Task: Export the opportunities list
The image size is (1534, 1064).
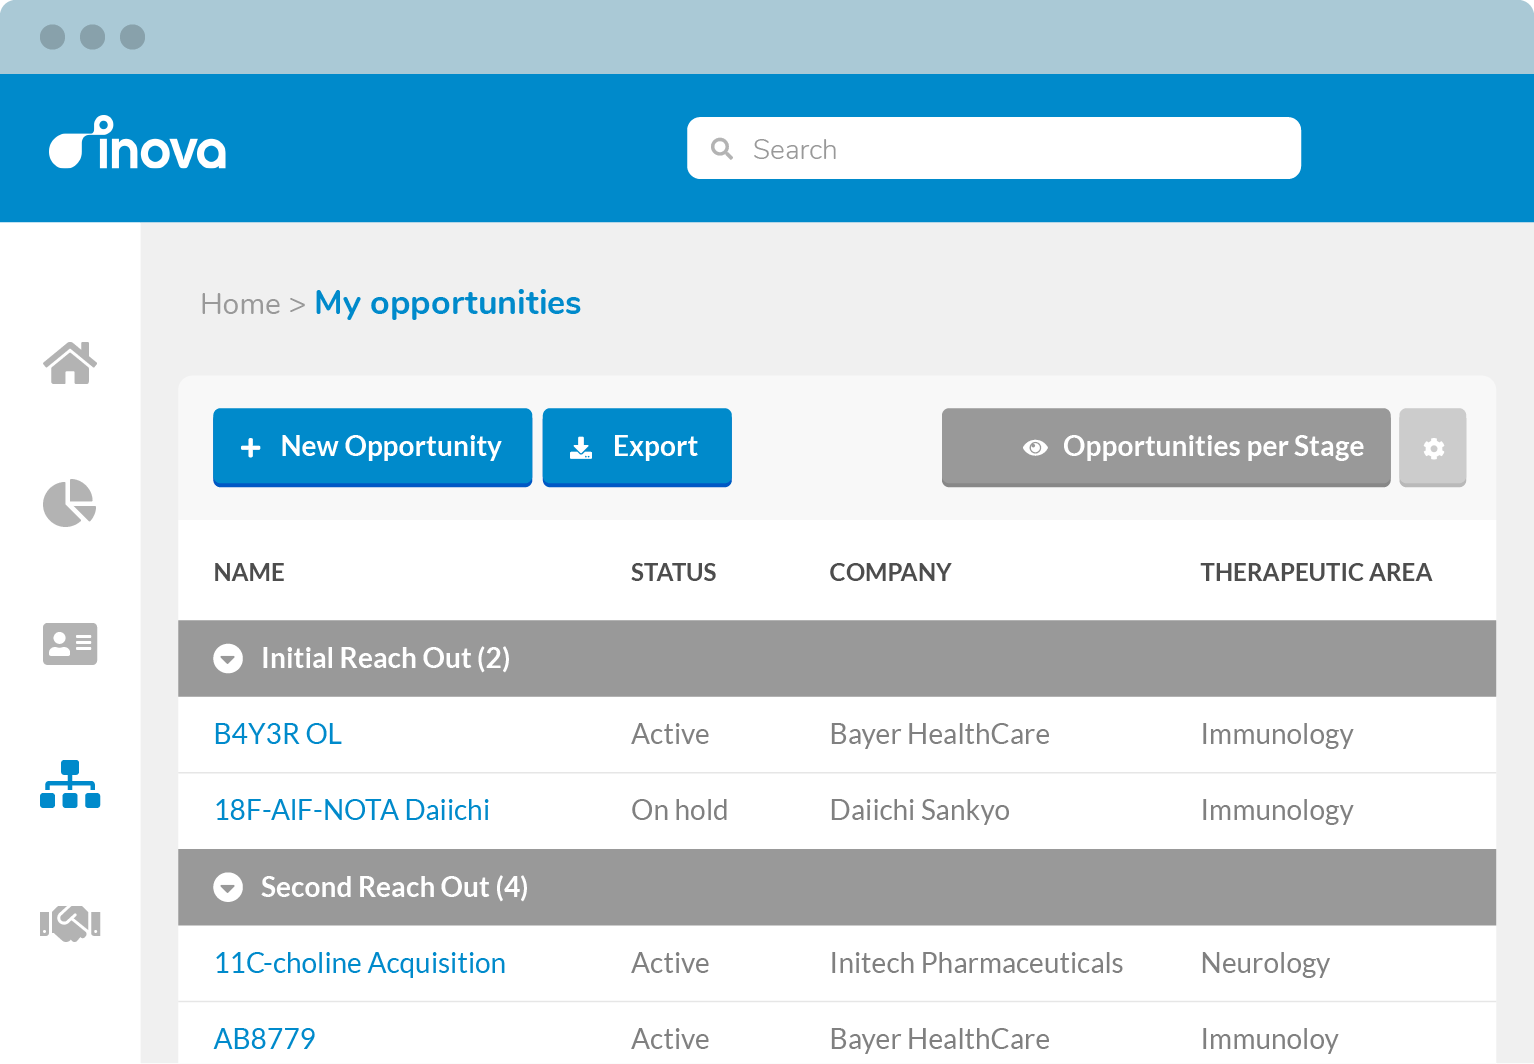Action: [637, 447]
